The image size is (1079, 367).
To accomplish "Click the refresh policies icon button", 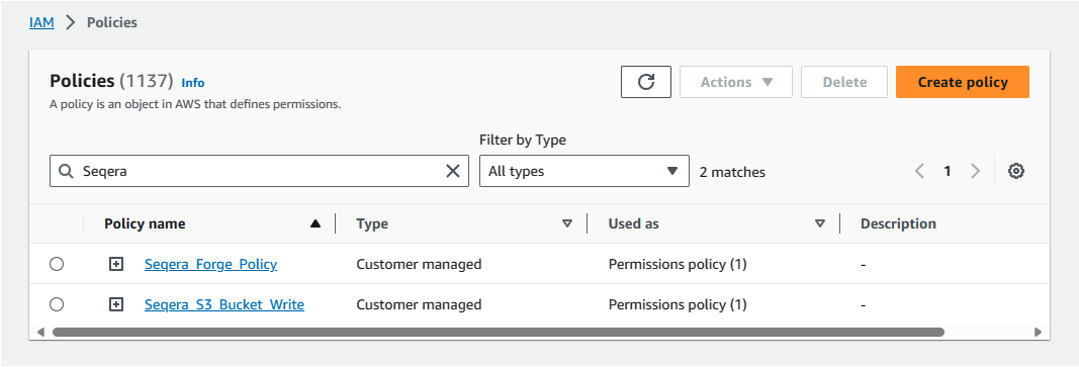I will [645, 82].
